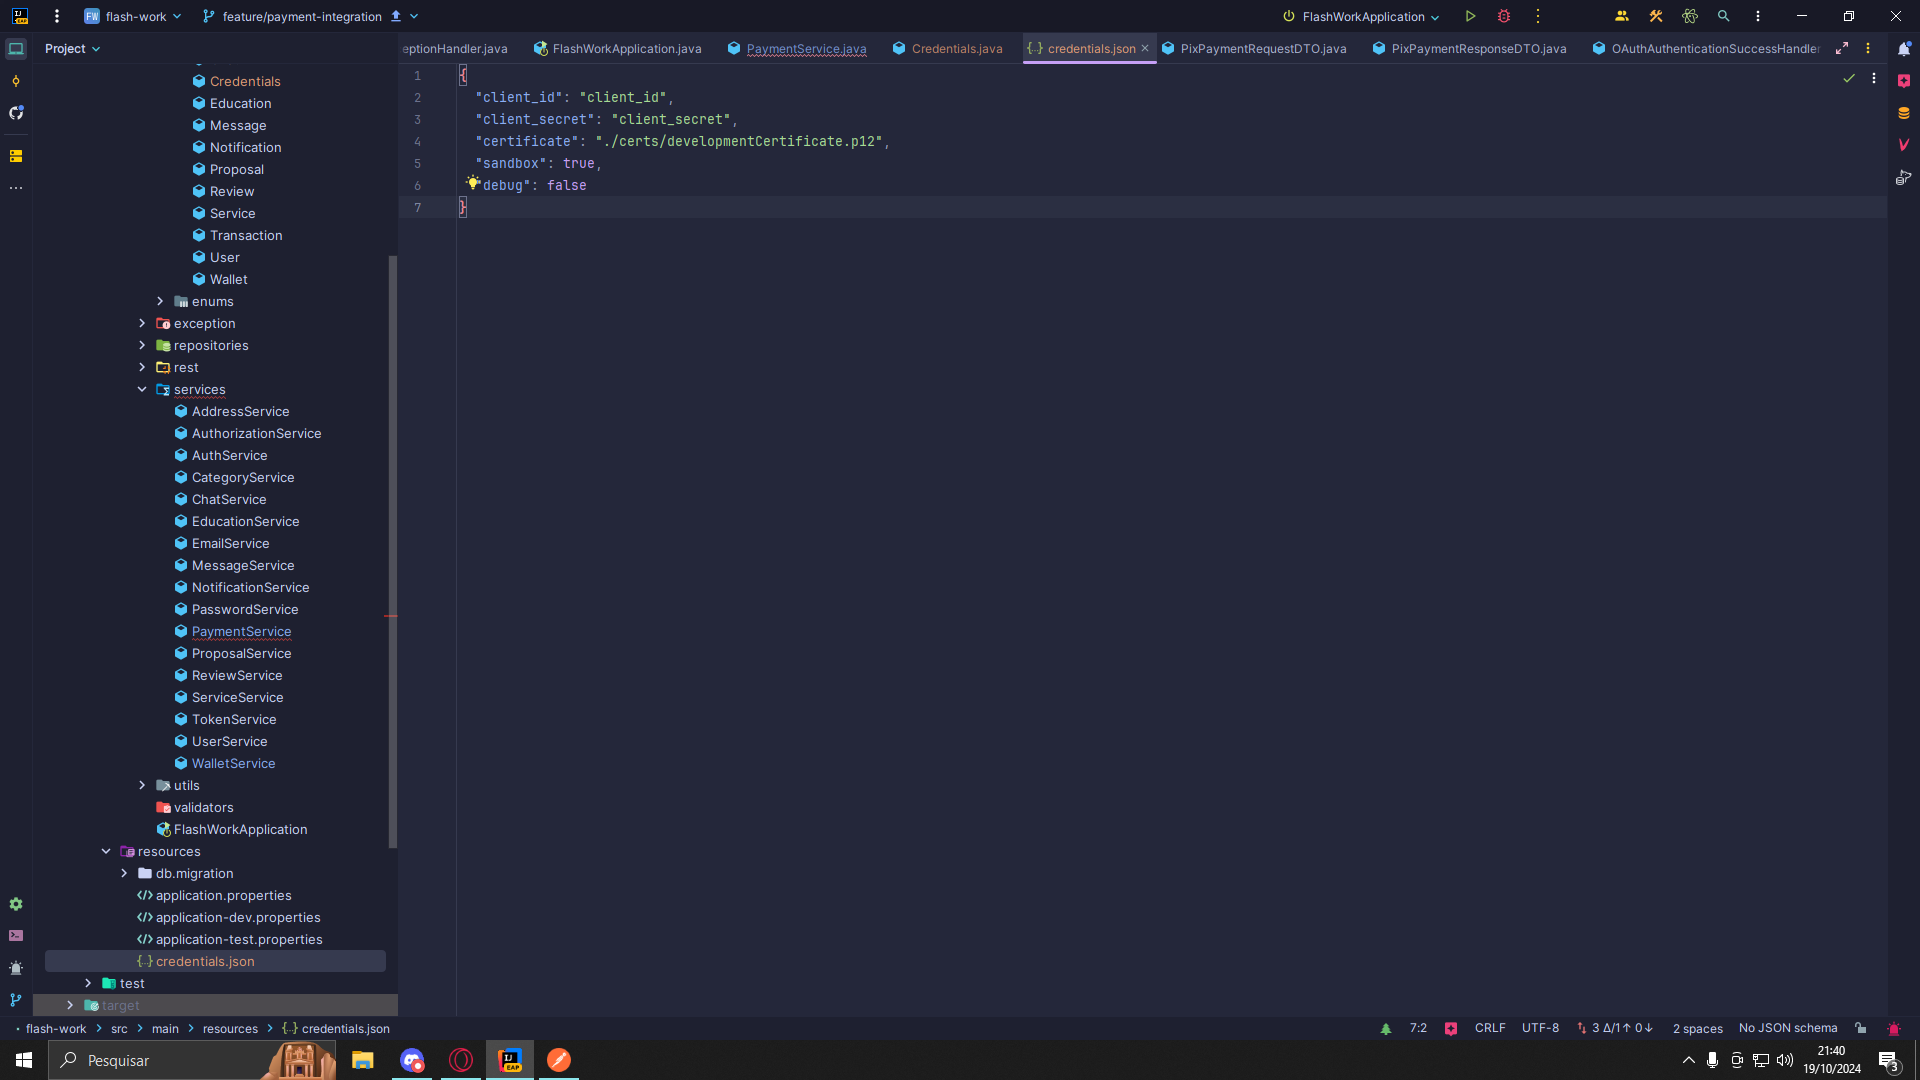Viewport: 1920px width, 1080px height.
Task: Expand the db.migration folder
Action: click(124, 873)
